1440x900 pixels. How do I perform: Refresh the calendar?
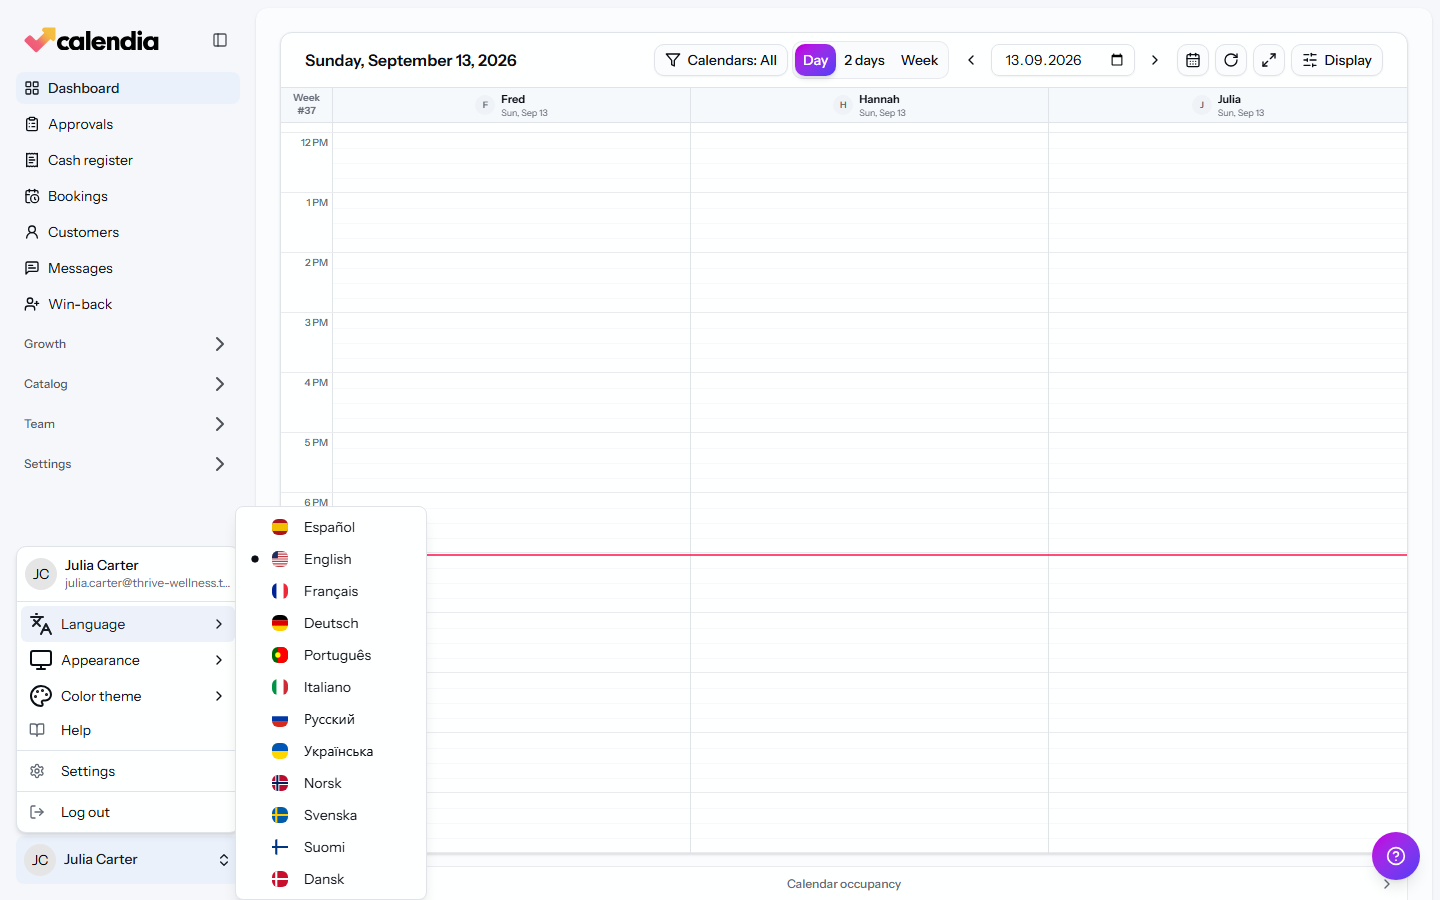pos(1231,60)
